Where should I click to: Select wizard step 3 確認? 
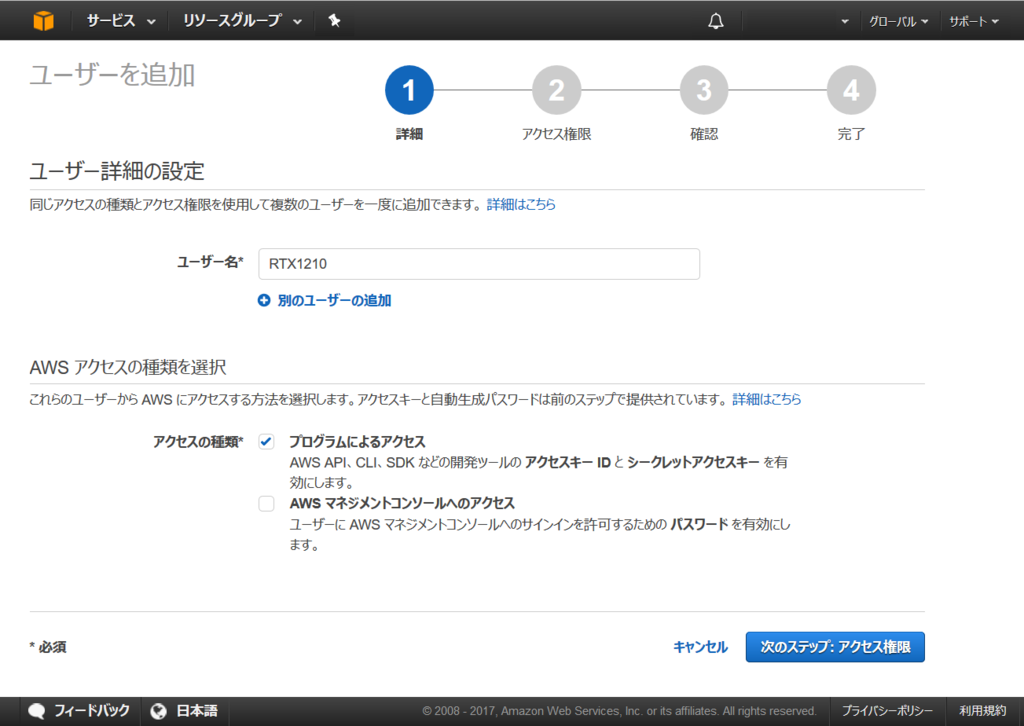pyautogui.click(x=704, y=90)
